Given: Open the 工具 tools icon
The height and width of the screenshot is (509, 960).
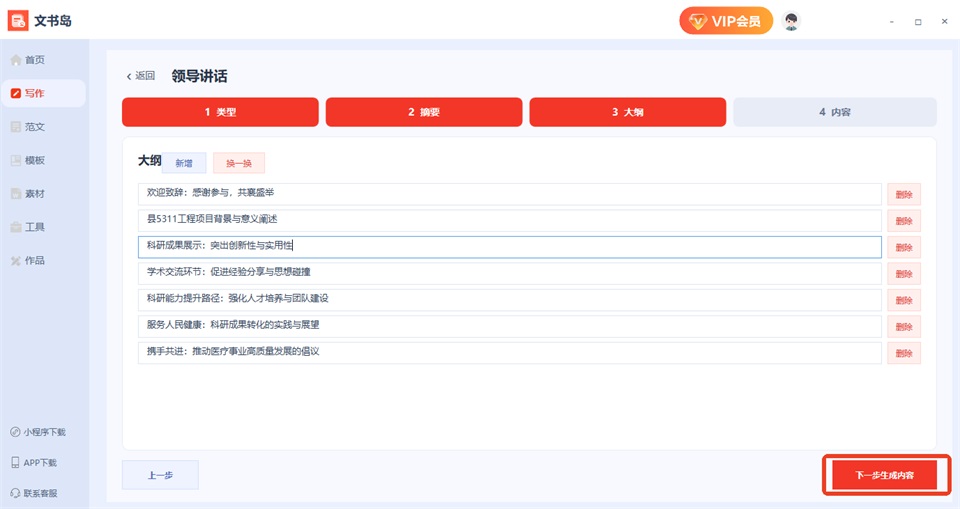Looking at the screenshot, I should [16, 227].
